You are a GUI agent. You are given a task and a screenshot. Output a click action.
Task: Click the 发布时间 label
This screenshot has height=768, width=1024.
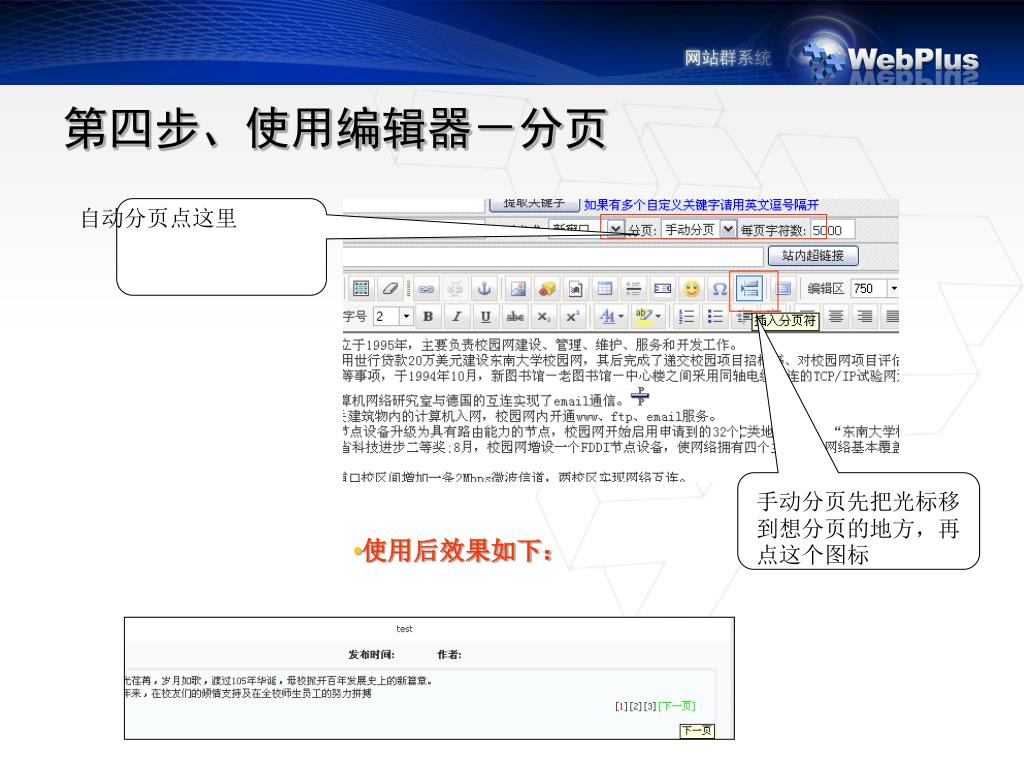click(371, 654)
